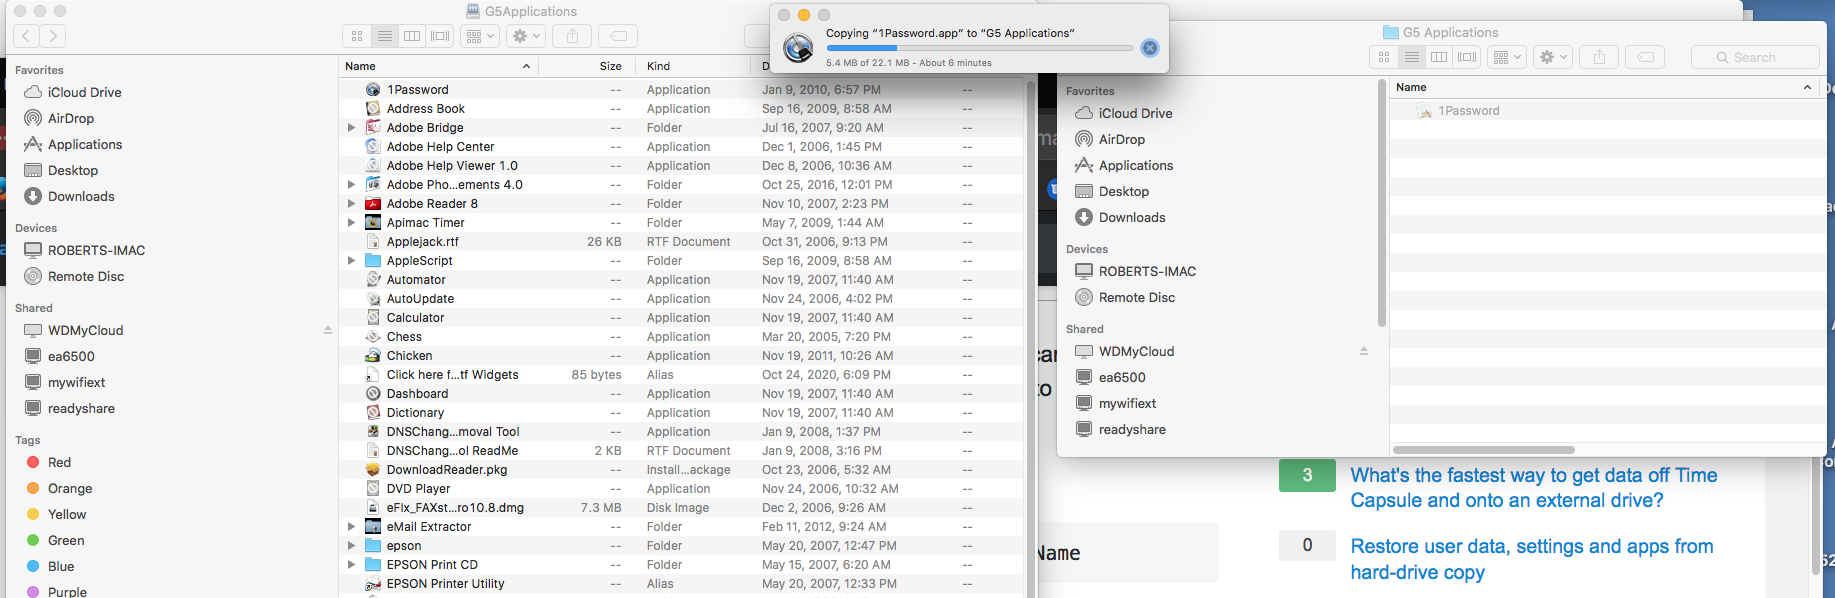Viewport: 1835px width, 598px height.
Task: Click the 1Password icon in the destination window
Action: [1424, 111]
